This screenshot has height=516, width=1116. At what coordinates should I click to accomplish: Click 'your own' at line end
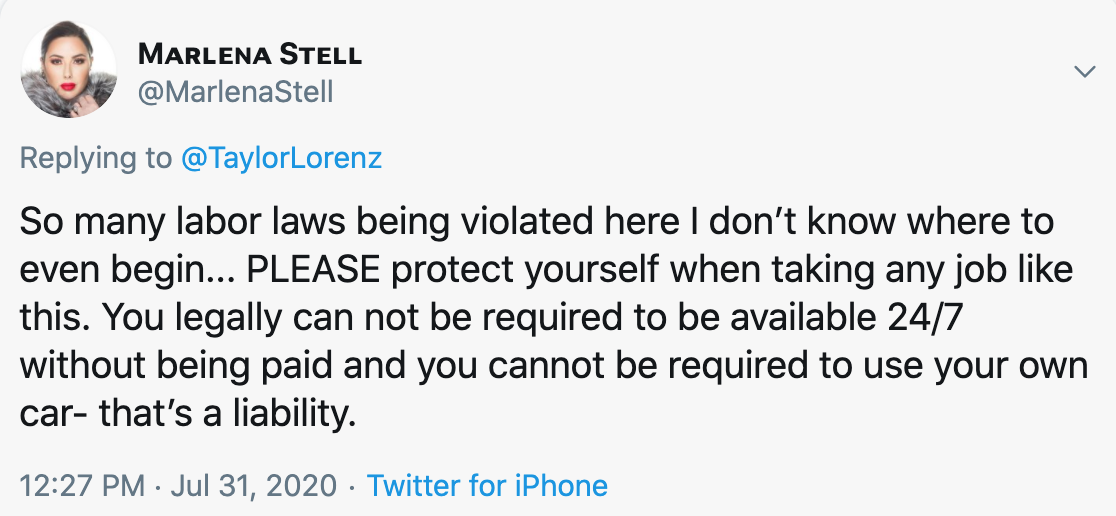[1022, 368]
